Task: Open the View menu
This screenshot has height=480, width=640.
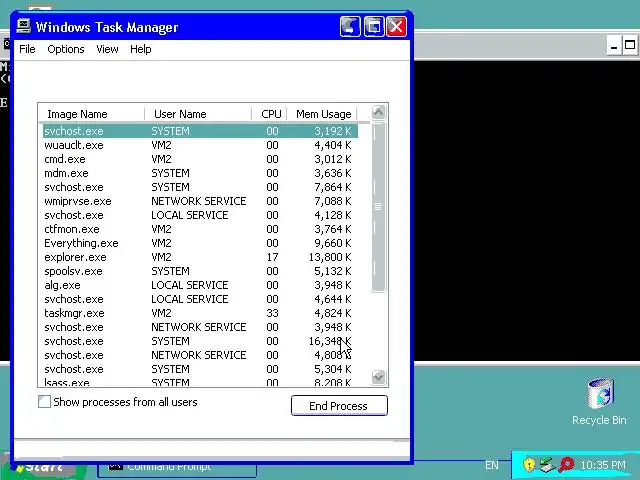Action: coord(107,49)
